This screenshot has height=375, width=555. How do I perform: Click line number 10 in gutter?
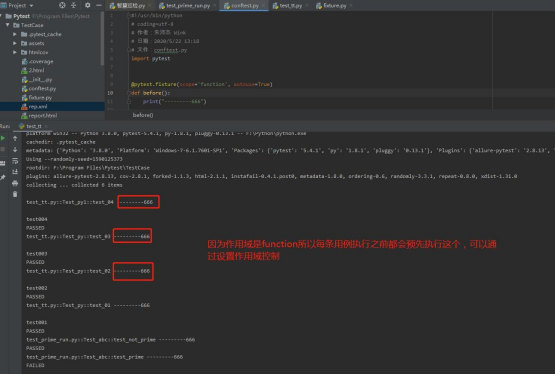click(x=110, y=93)
